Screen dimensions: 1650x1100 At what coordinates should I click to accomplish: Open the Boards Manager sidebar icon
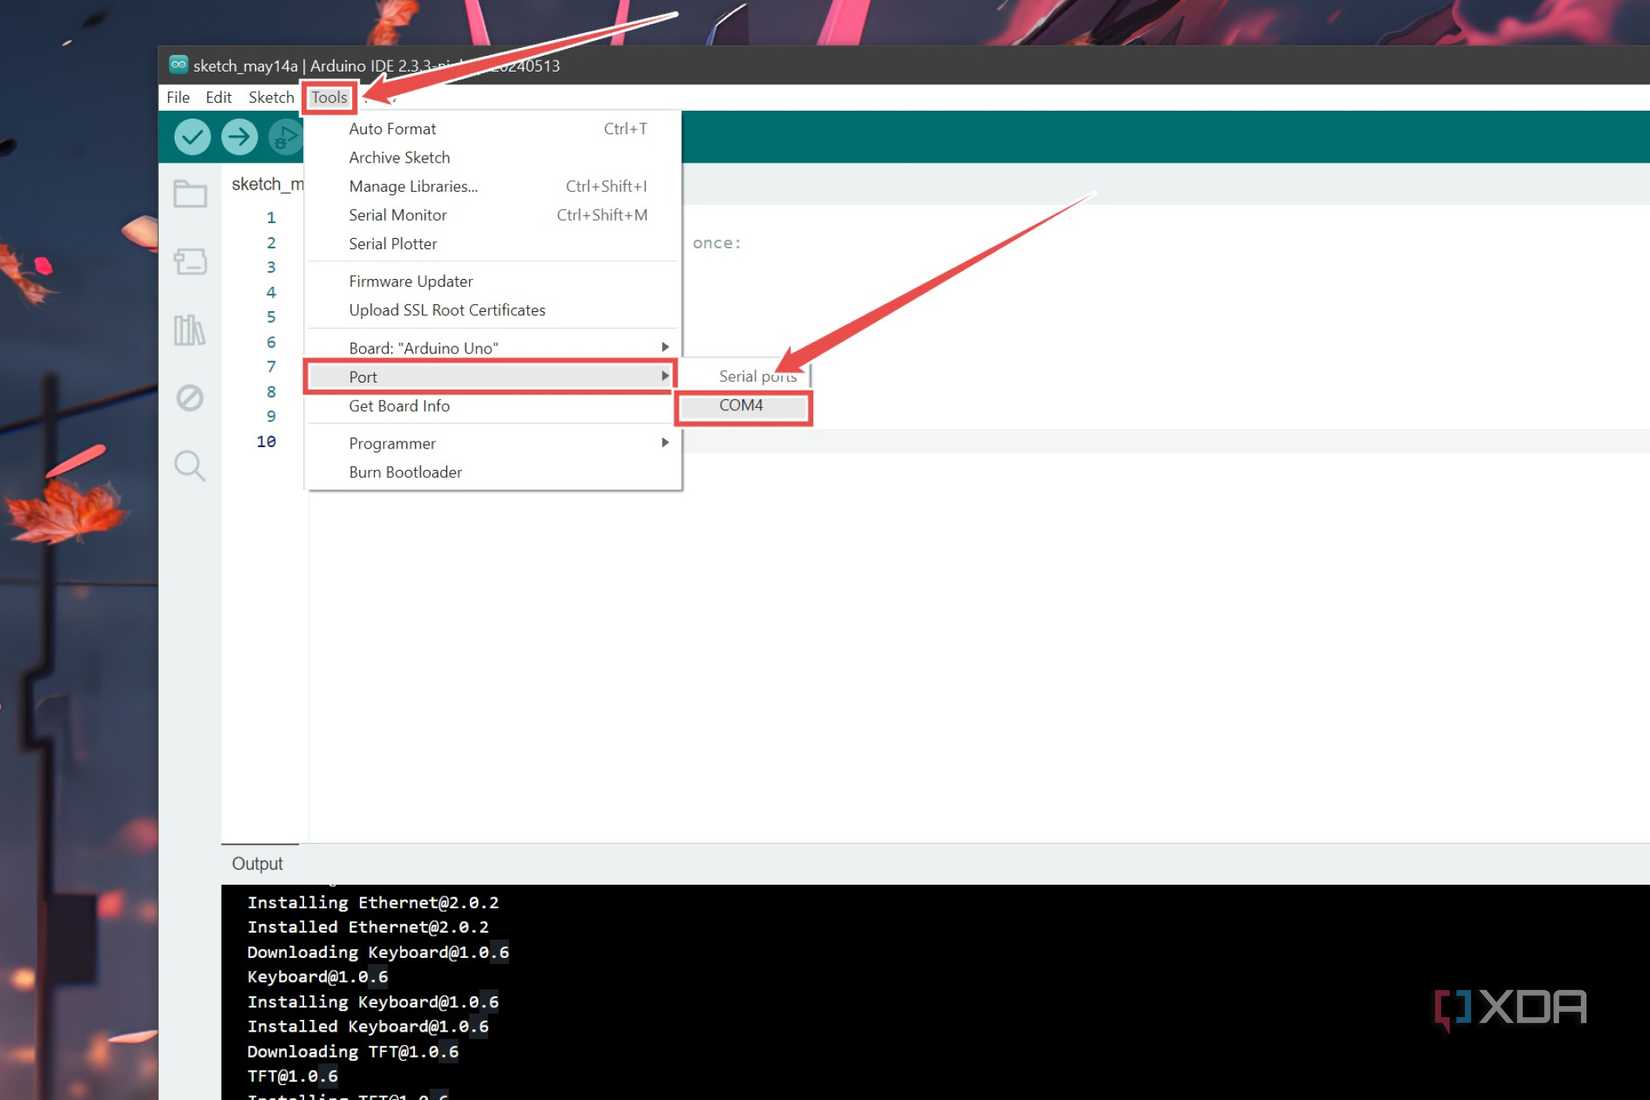coord(190,262)
